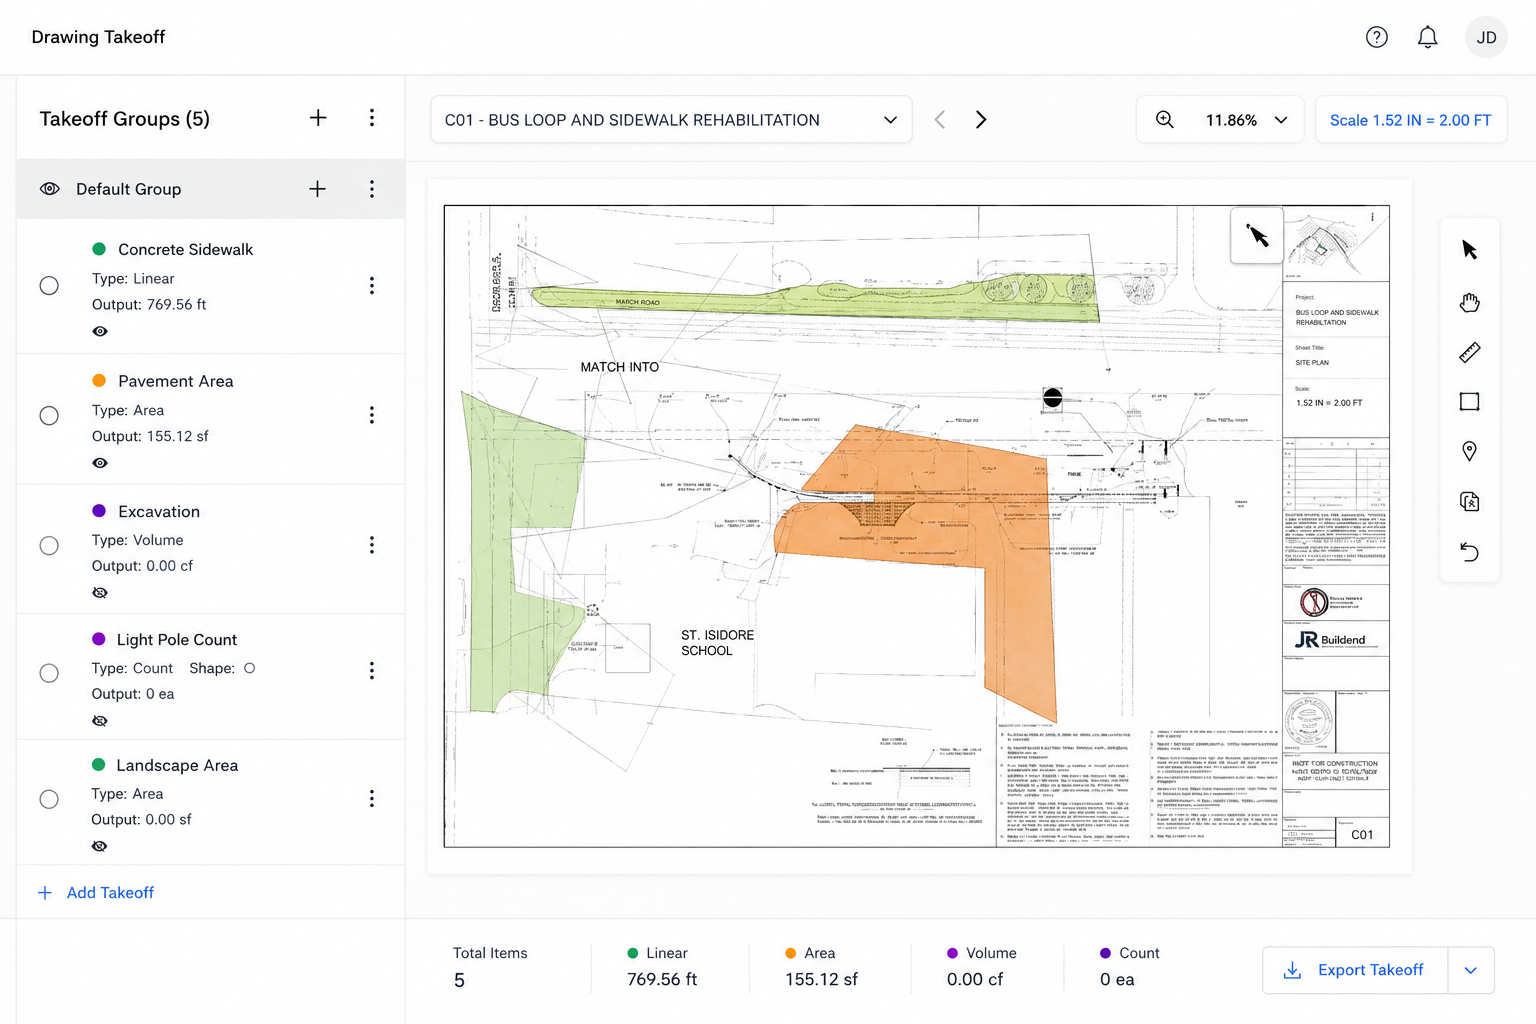The height and width of the screenshot is (1024, 1536).
Task: Open notifications bell
Action: click(1427, 37)
